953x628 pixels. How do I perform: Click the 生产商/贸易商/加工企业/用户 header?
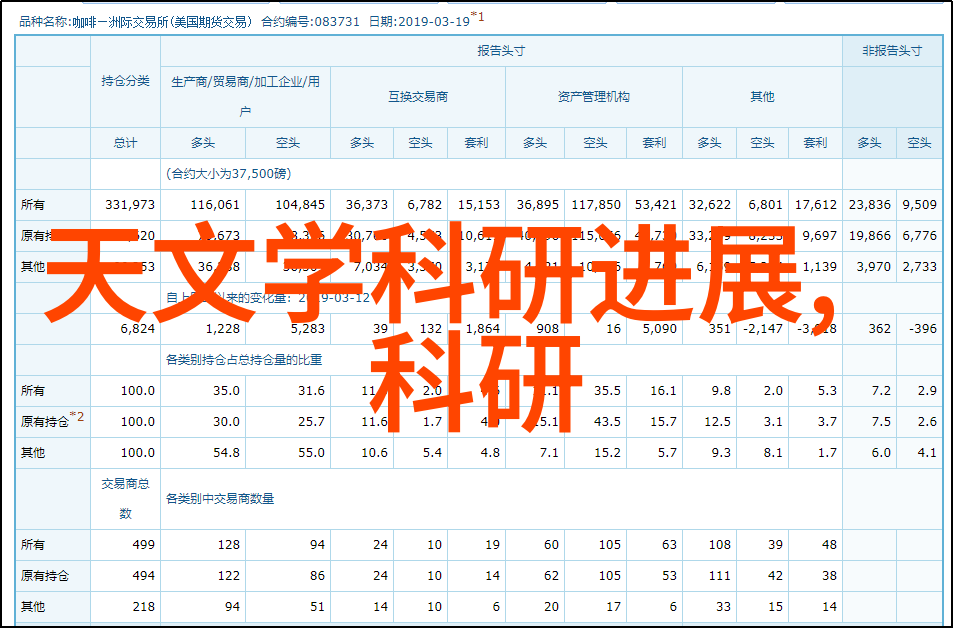pos(245,96)
